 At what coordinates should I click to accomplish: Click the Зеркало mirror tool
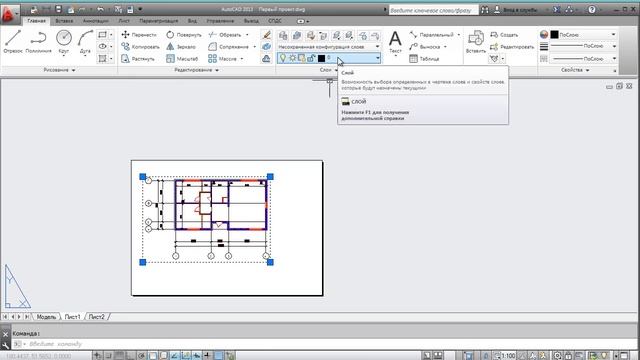(181, 47)
